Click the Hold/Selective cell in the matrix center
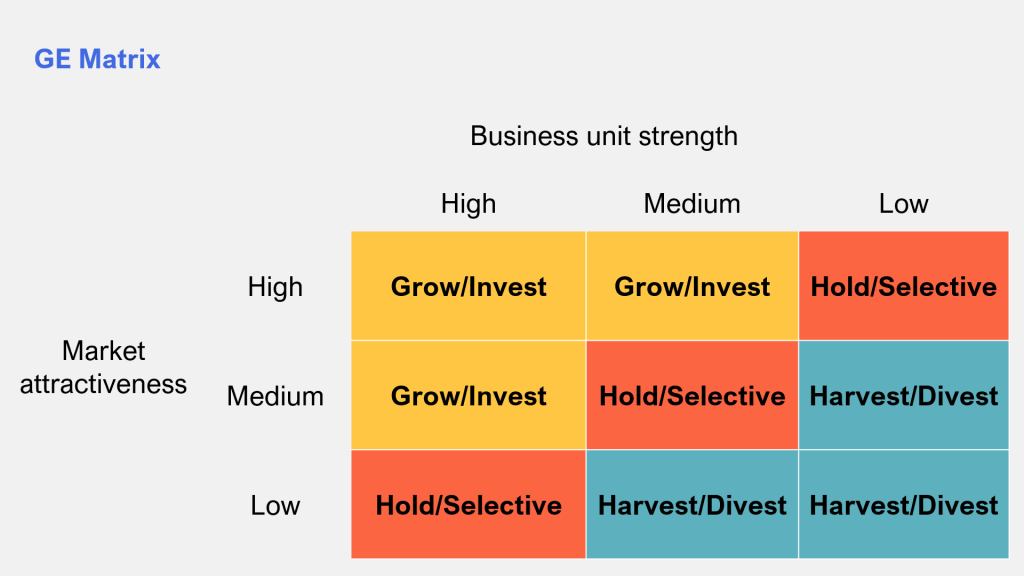The image size is (1024, 576). click(692, 396)
